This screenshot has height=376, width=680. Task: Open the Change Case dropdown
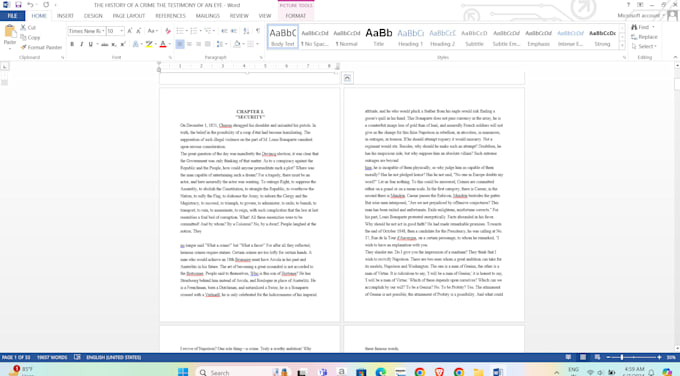click(152, 31)
